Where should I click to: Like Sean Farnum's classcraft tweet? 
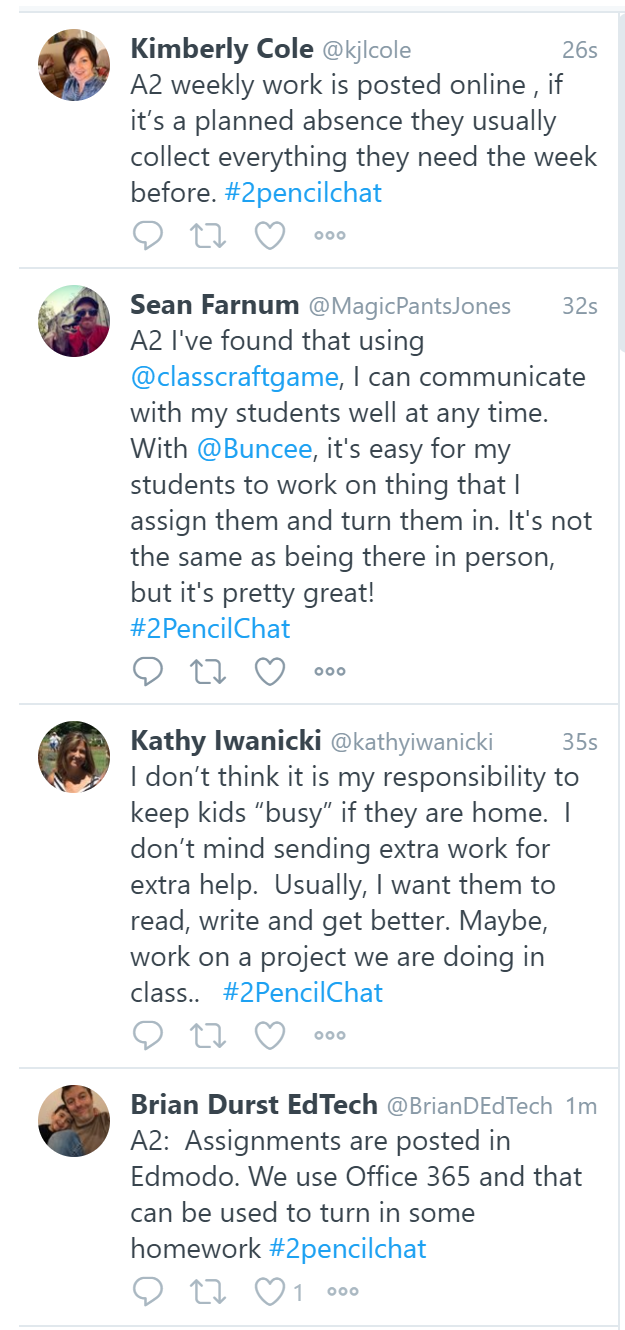[270, 672]
